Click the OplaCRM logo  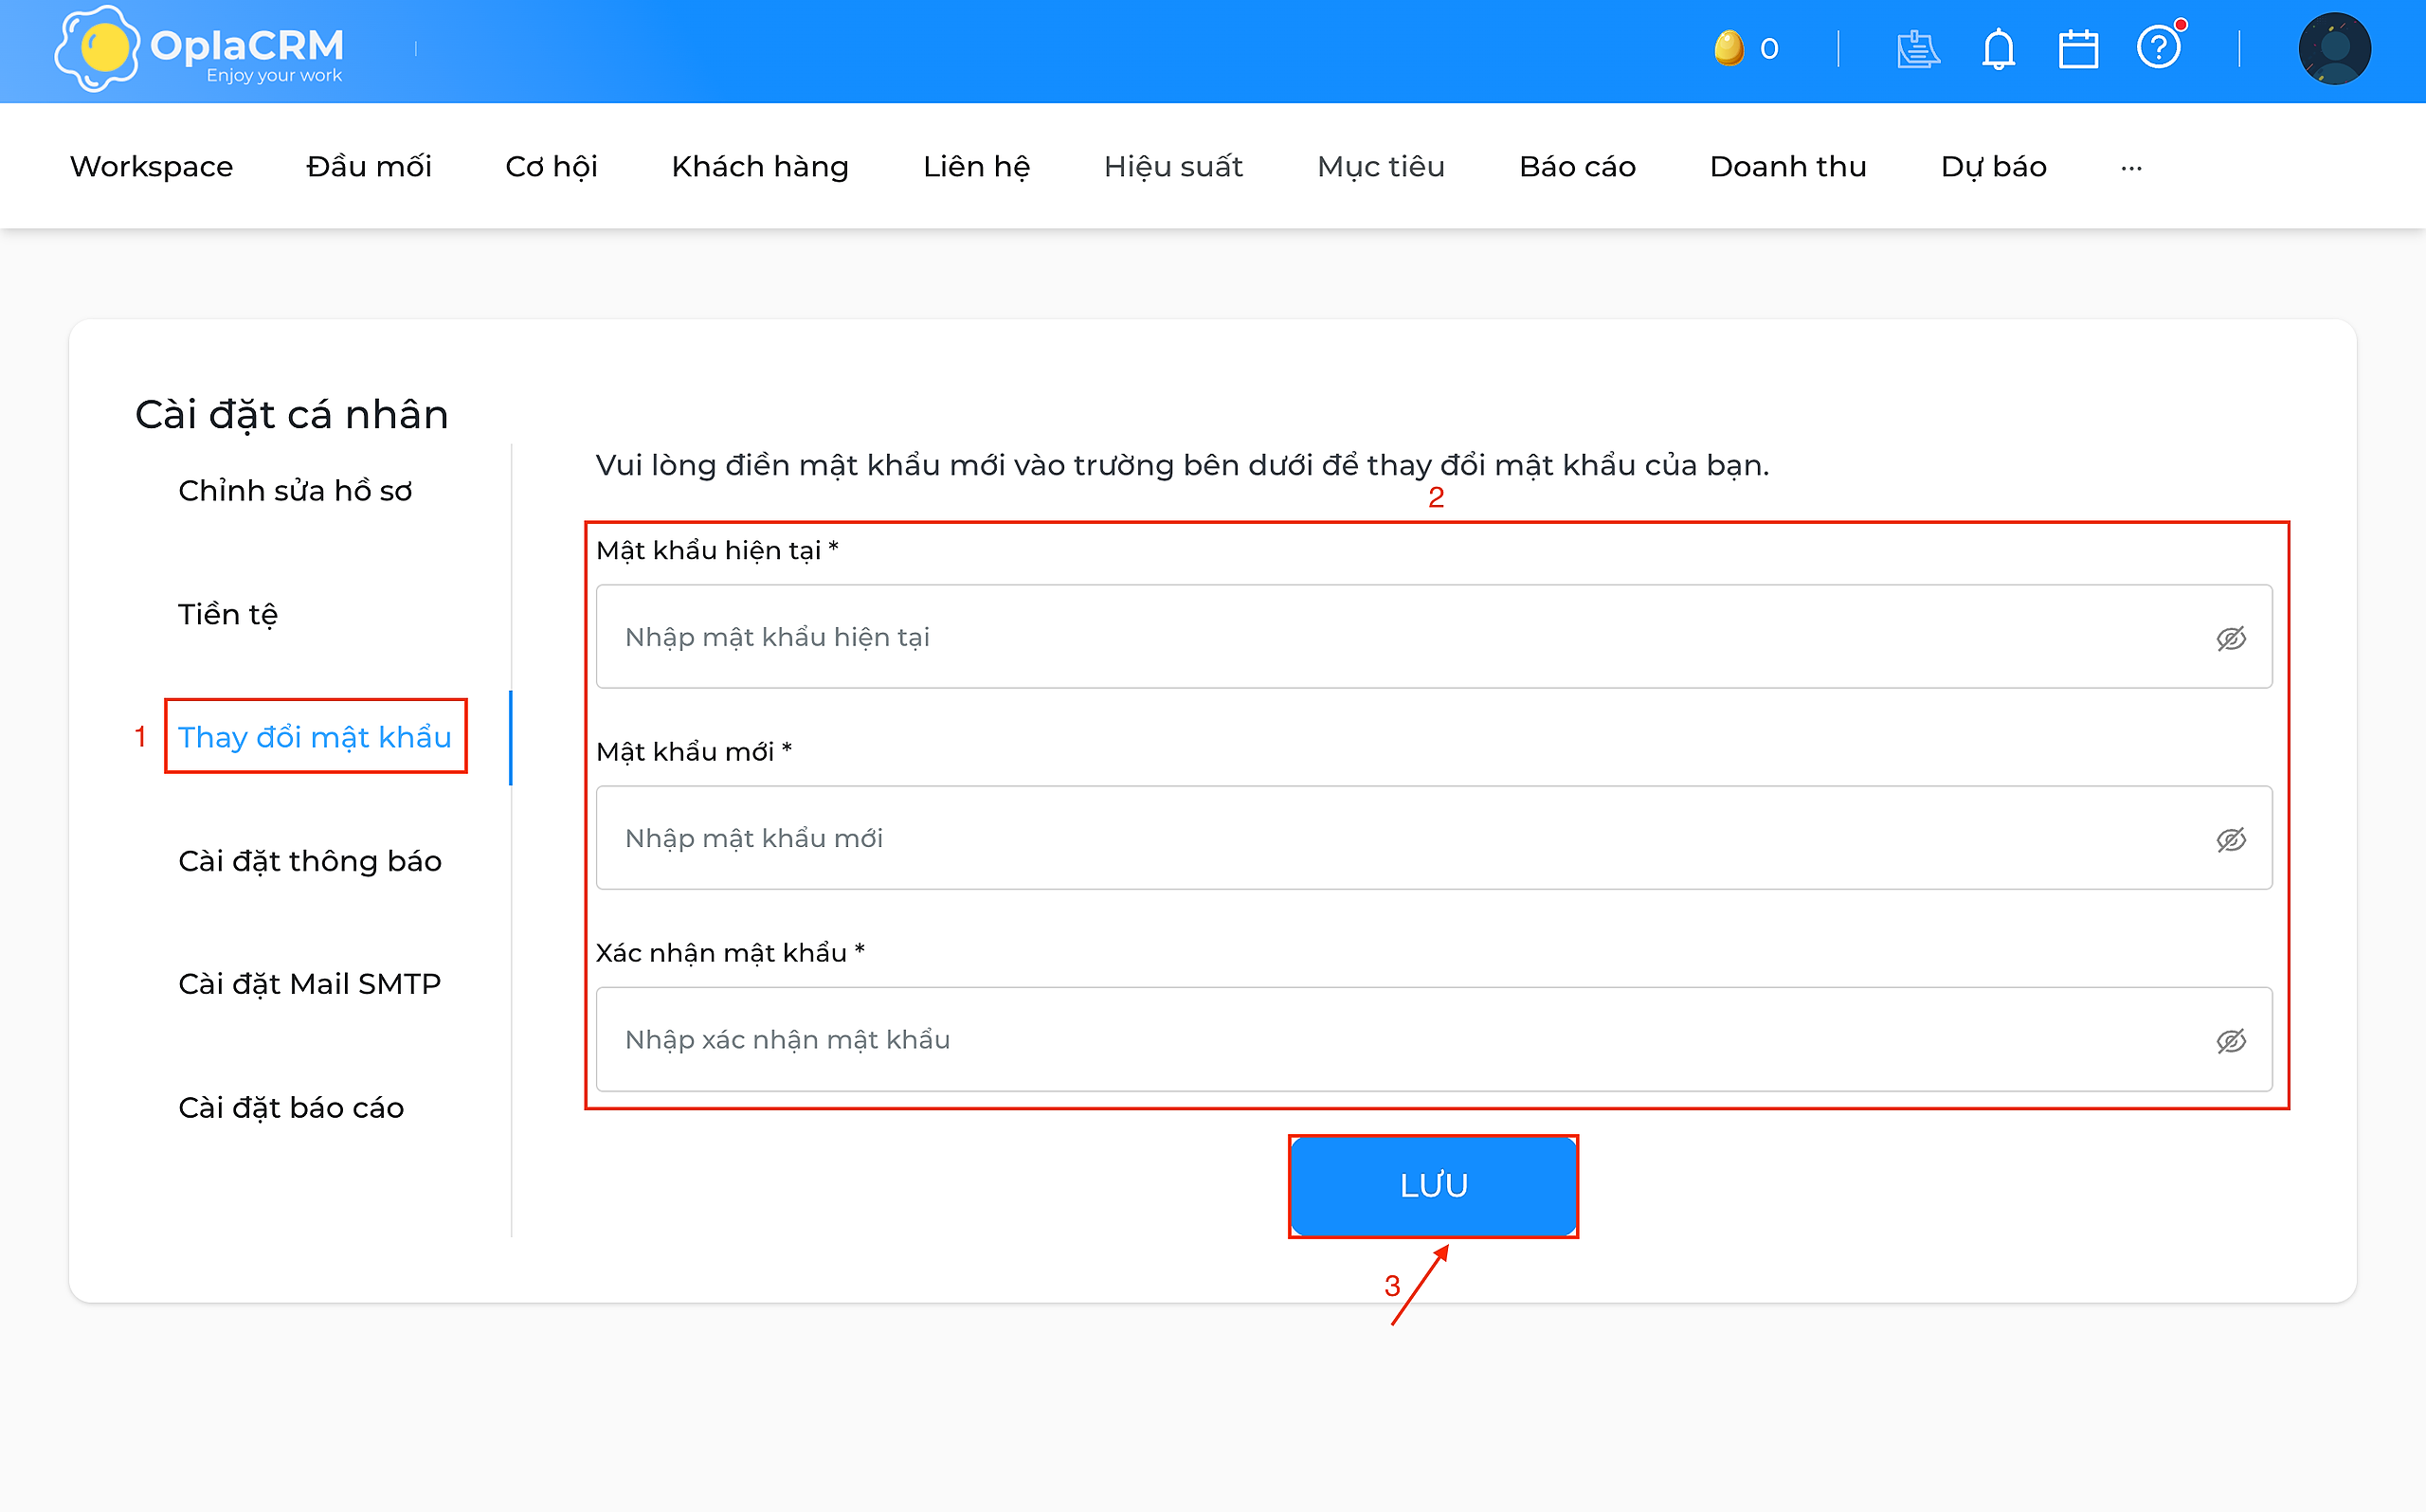click(199, 49)
